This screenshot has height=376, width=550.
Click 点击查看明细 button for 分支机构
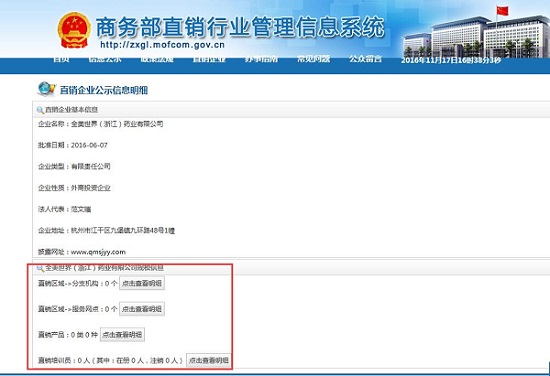click(142, 283)
